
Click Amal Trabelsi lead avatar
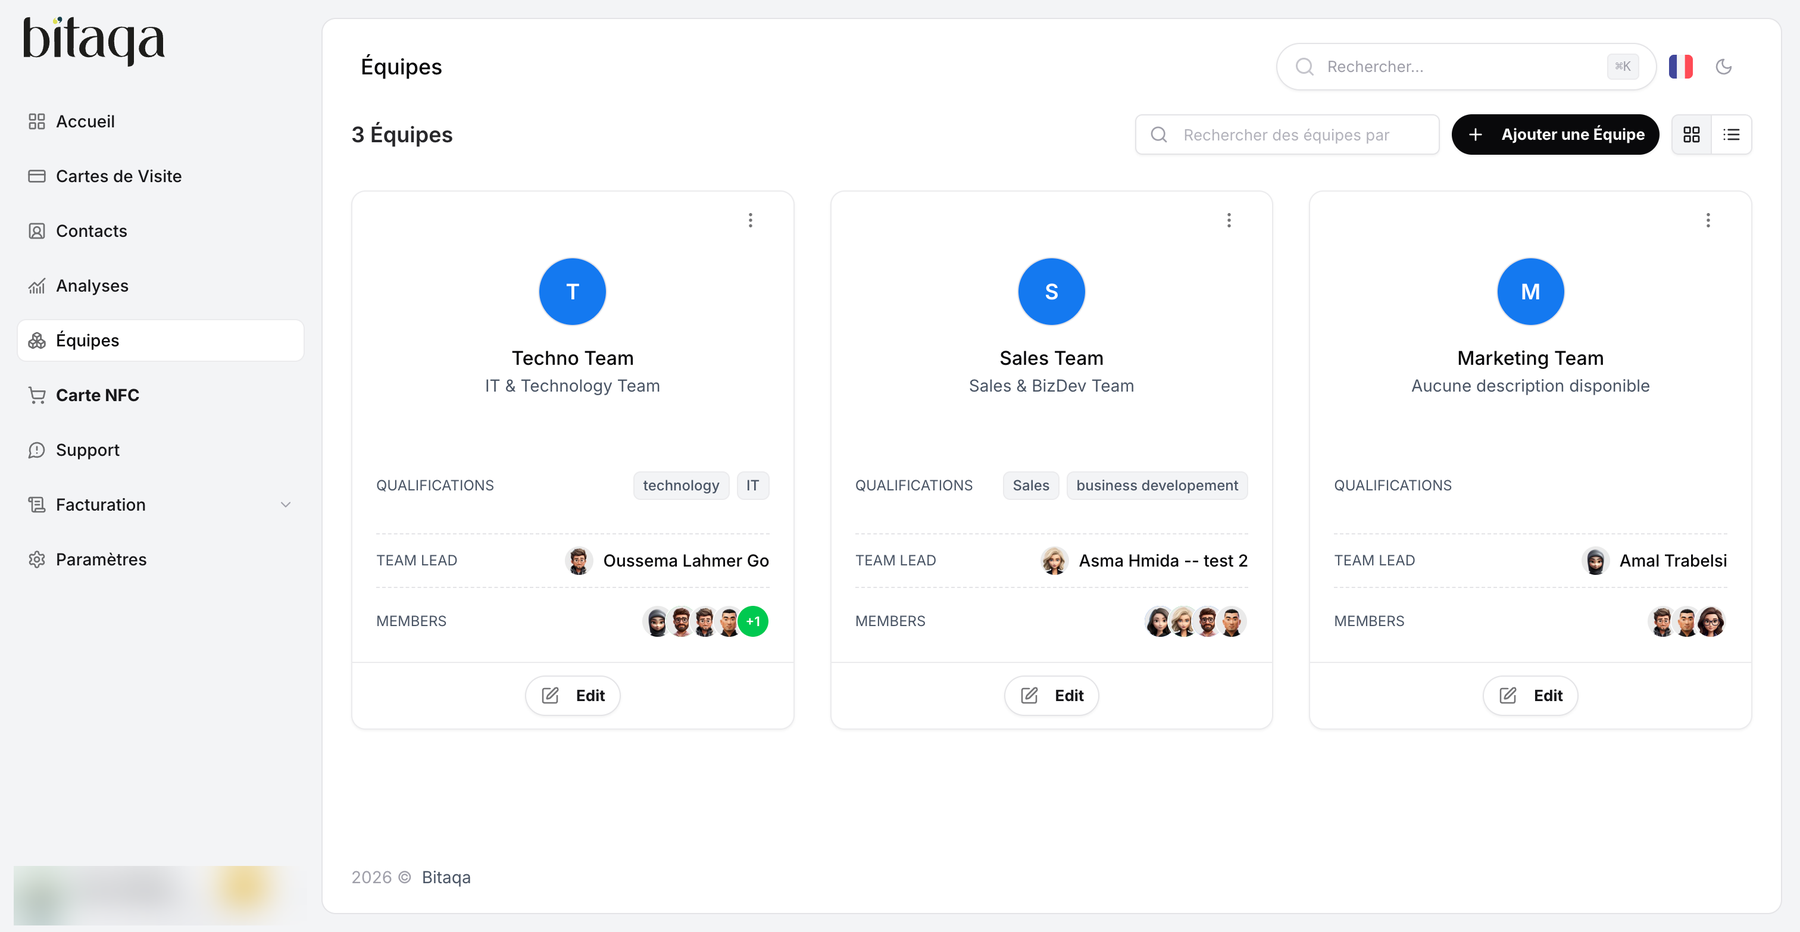[1596, 561]
